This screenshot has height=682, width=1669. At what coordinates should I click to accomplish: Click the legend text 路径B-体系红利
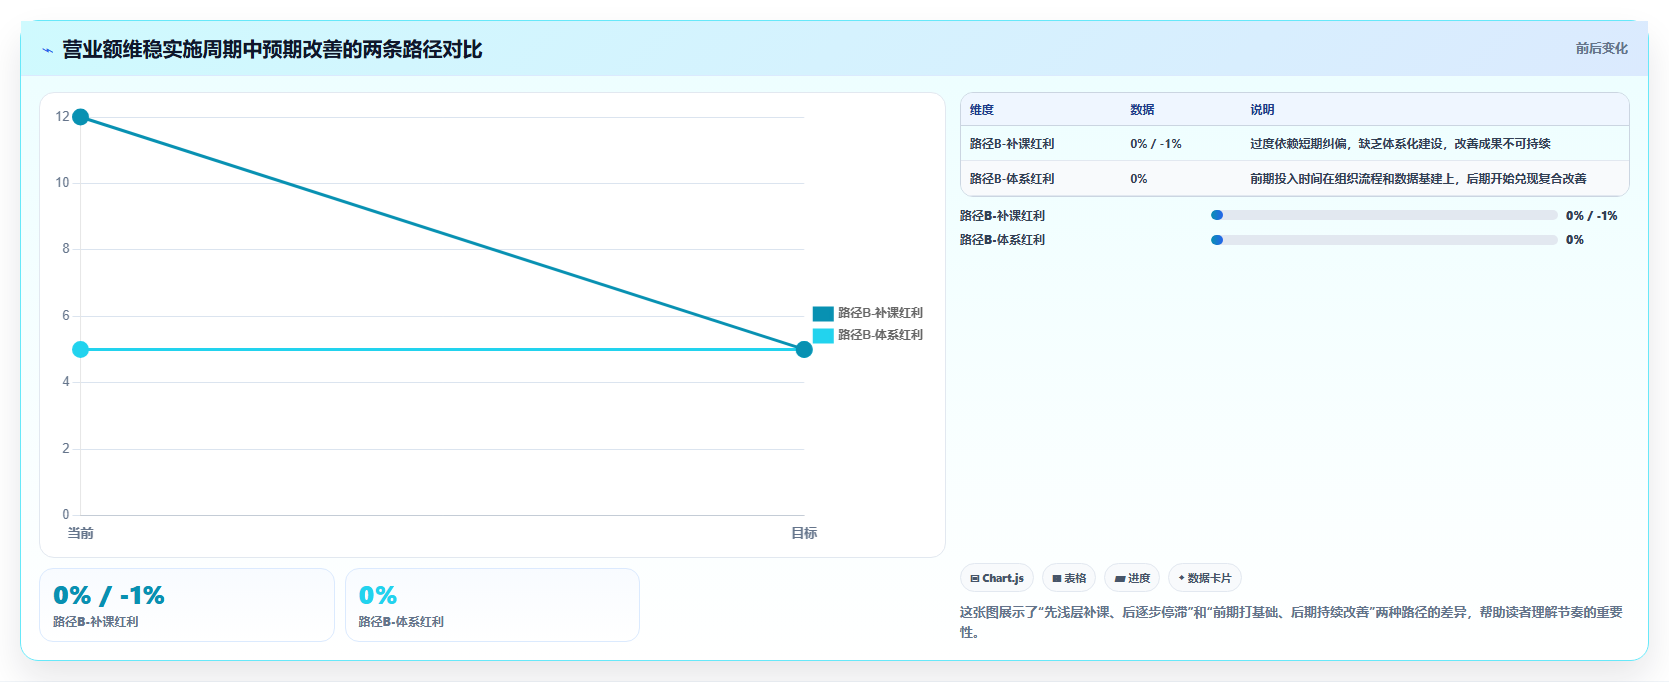(x=880, y=335)
